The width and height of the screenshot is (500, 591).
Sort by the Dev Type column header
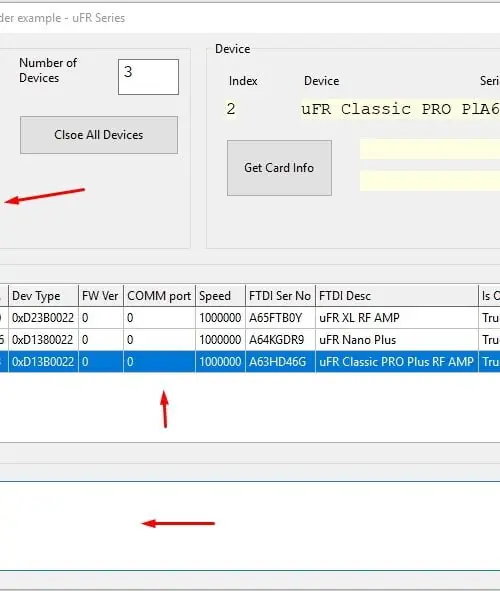43,296
